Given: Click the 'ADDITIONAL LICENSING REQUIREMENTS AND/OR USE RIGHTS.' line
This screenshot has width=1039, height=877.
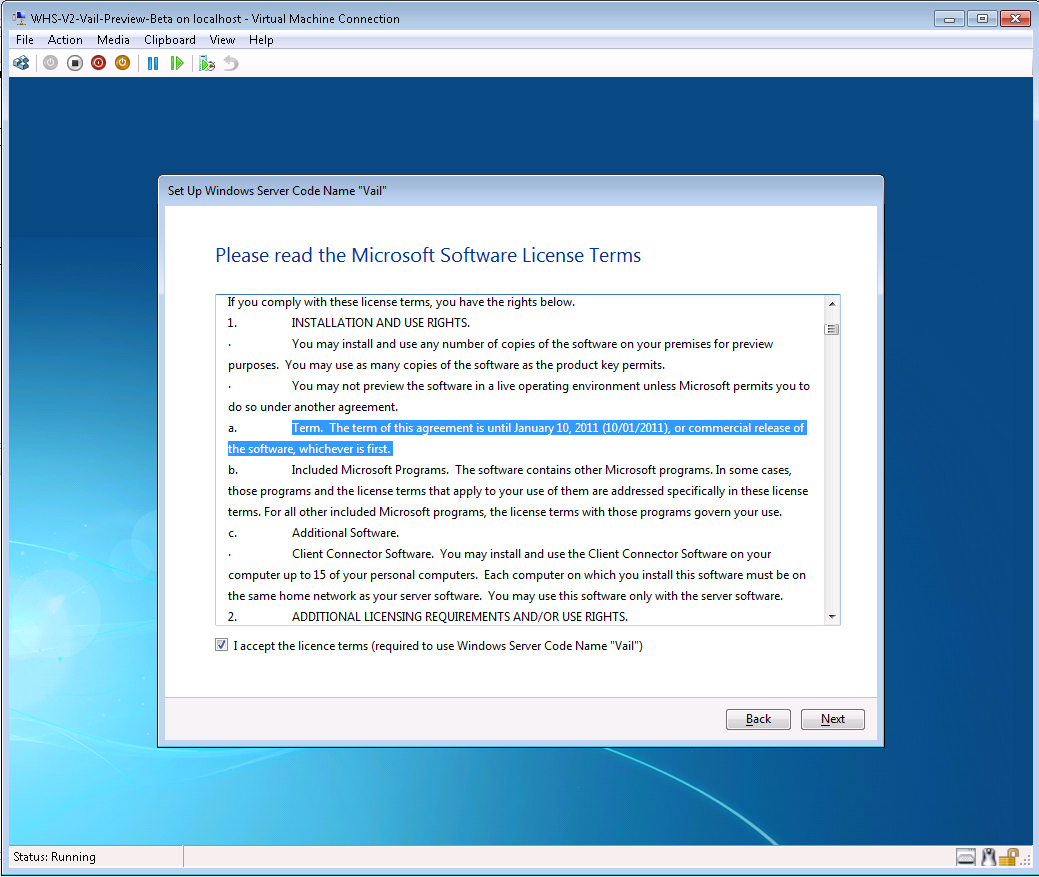Looking at the screenshot, I should [x=460, y=617].
